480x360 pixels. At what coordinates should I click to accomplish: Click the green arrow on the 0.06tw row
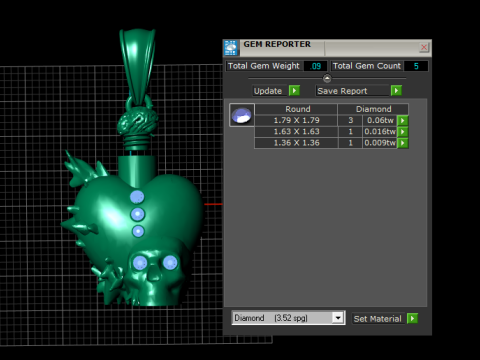coord(403,120)
